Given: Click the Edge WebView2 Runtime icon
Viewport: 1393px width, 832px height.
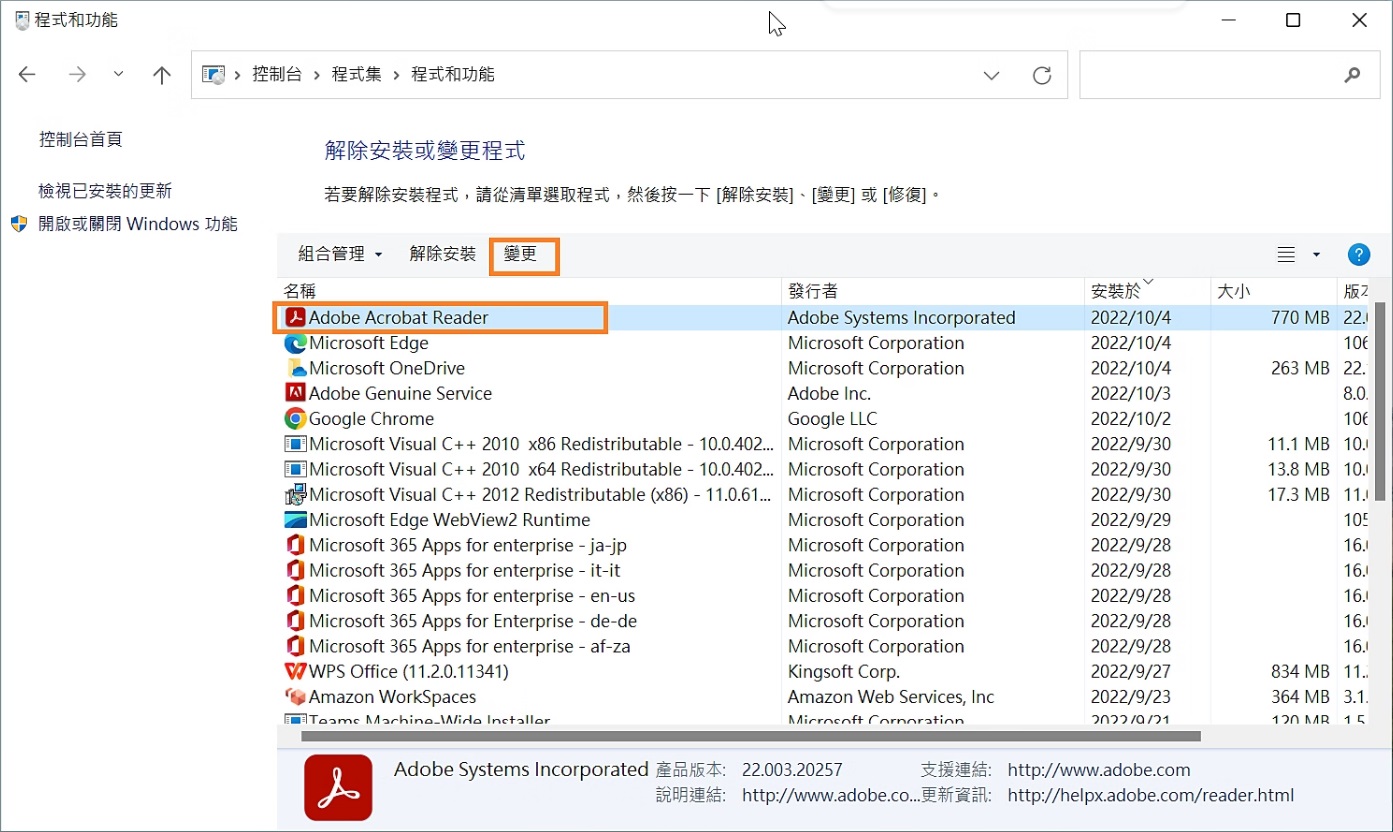Looking at the screenshot, I should (x=295, y=520).
